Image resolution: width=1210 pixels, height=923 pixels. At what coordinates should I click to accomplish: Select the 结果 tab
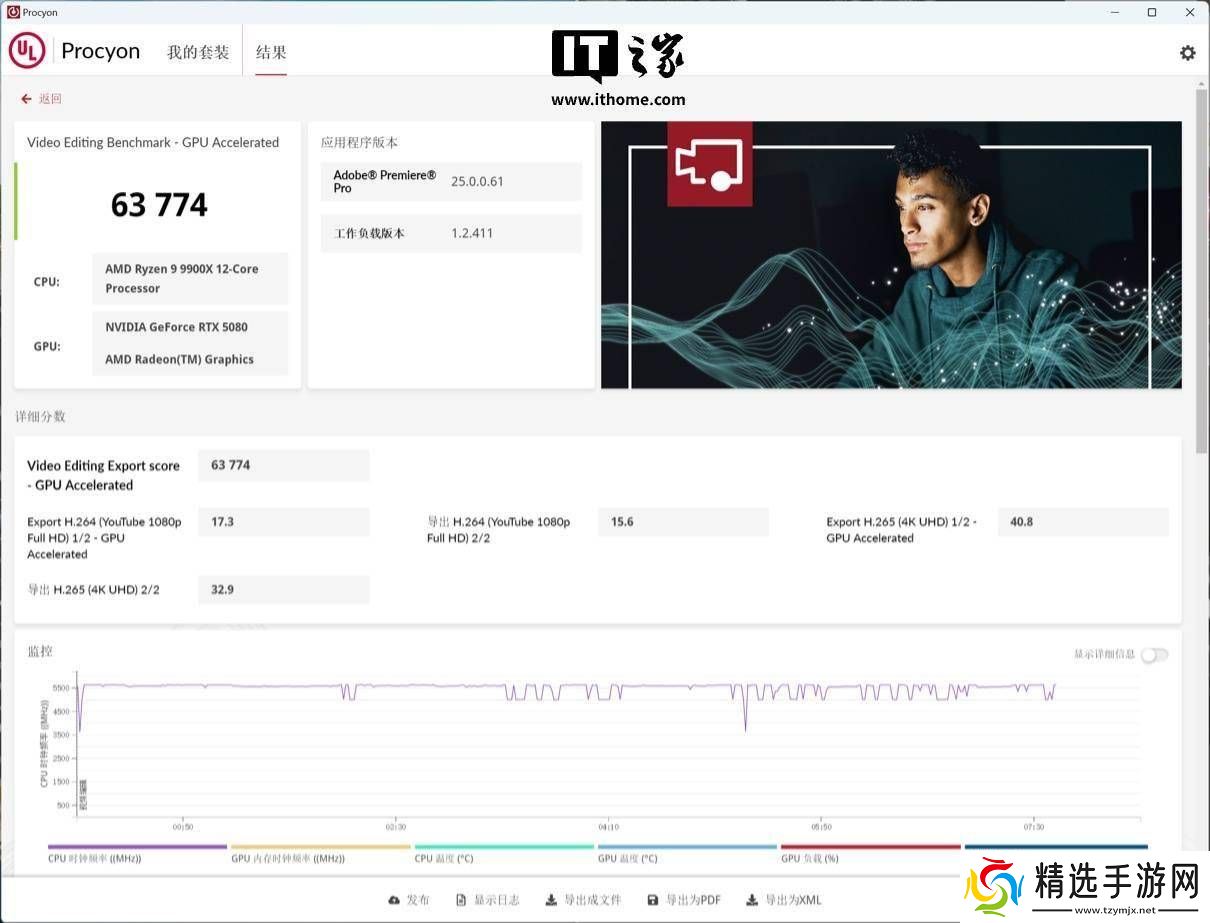271,52
